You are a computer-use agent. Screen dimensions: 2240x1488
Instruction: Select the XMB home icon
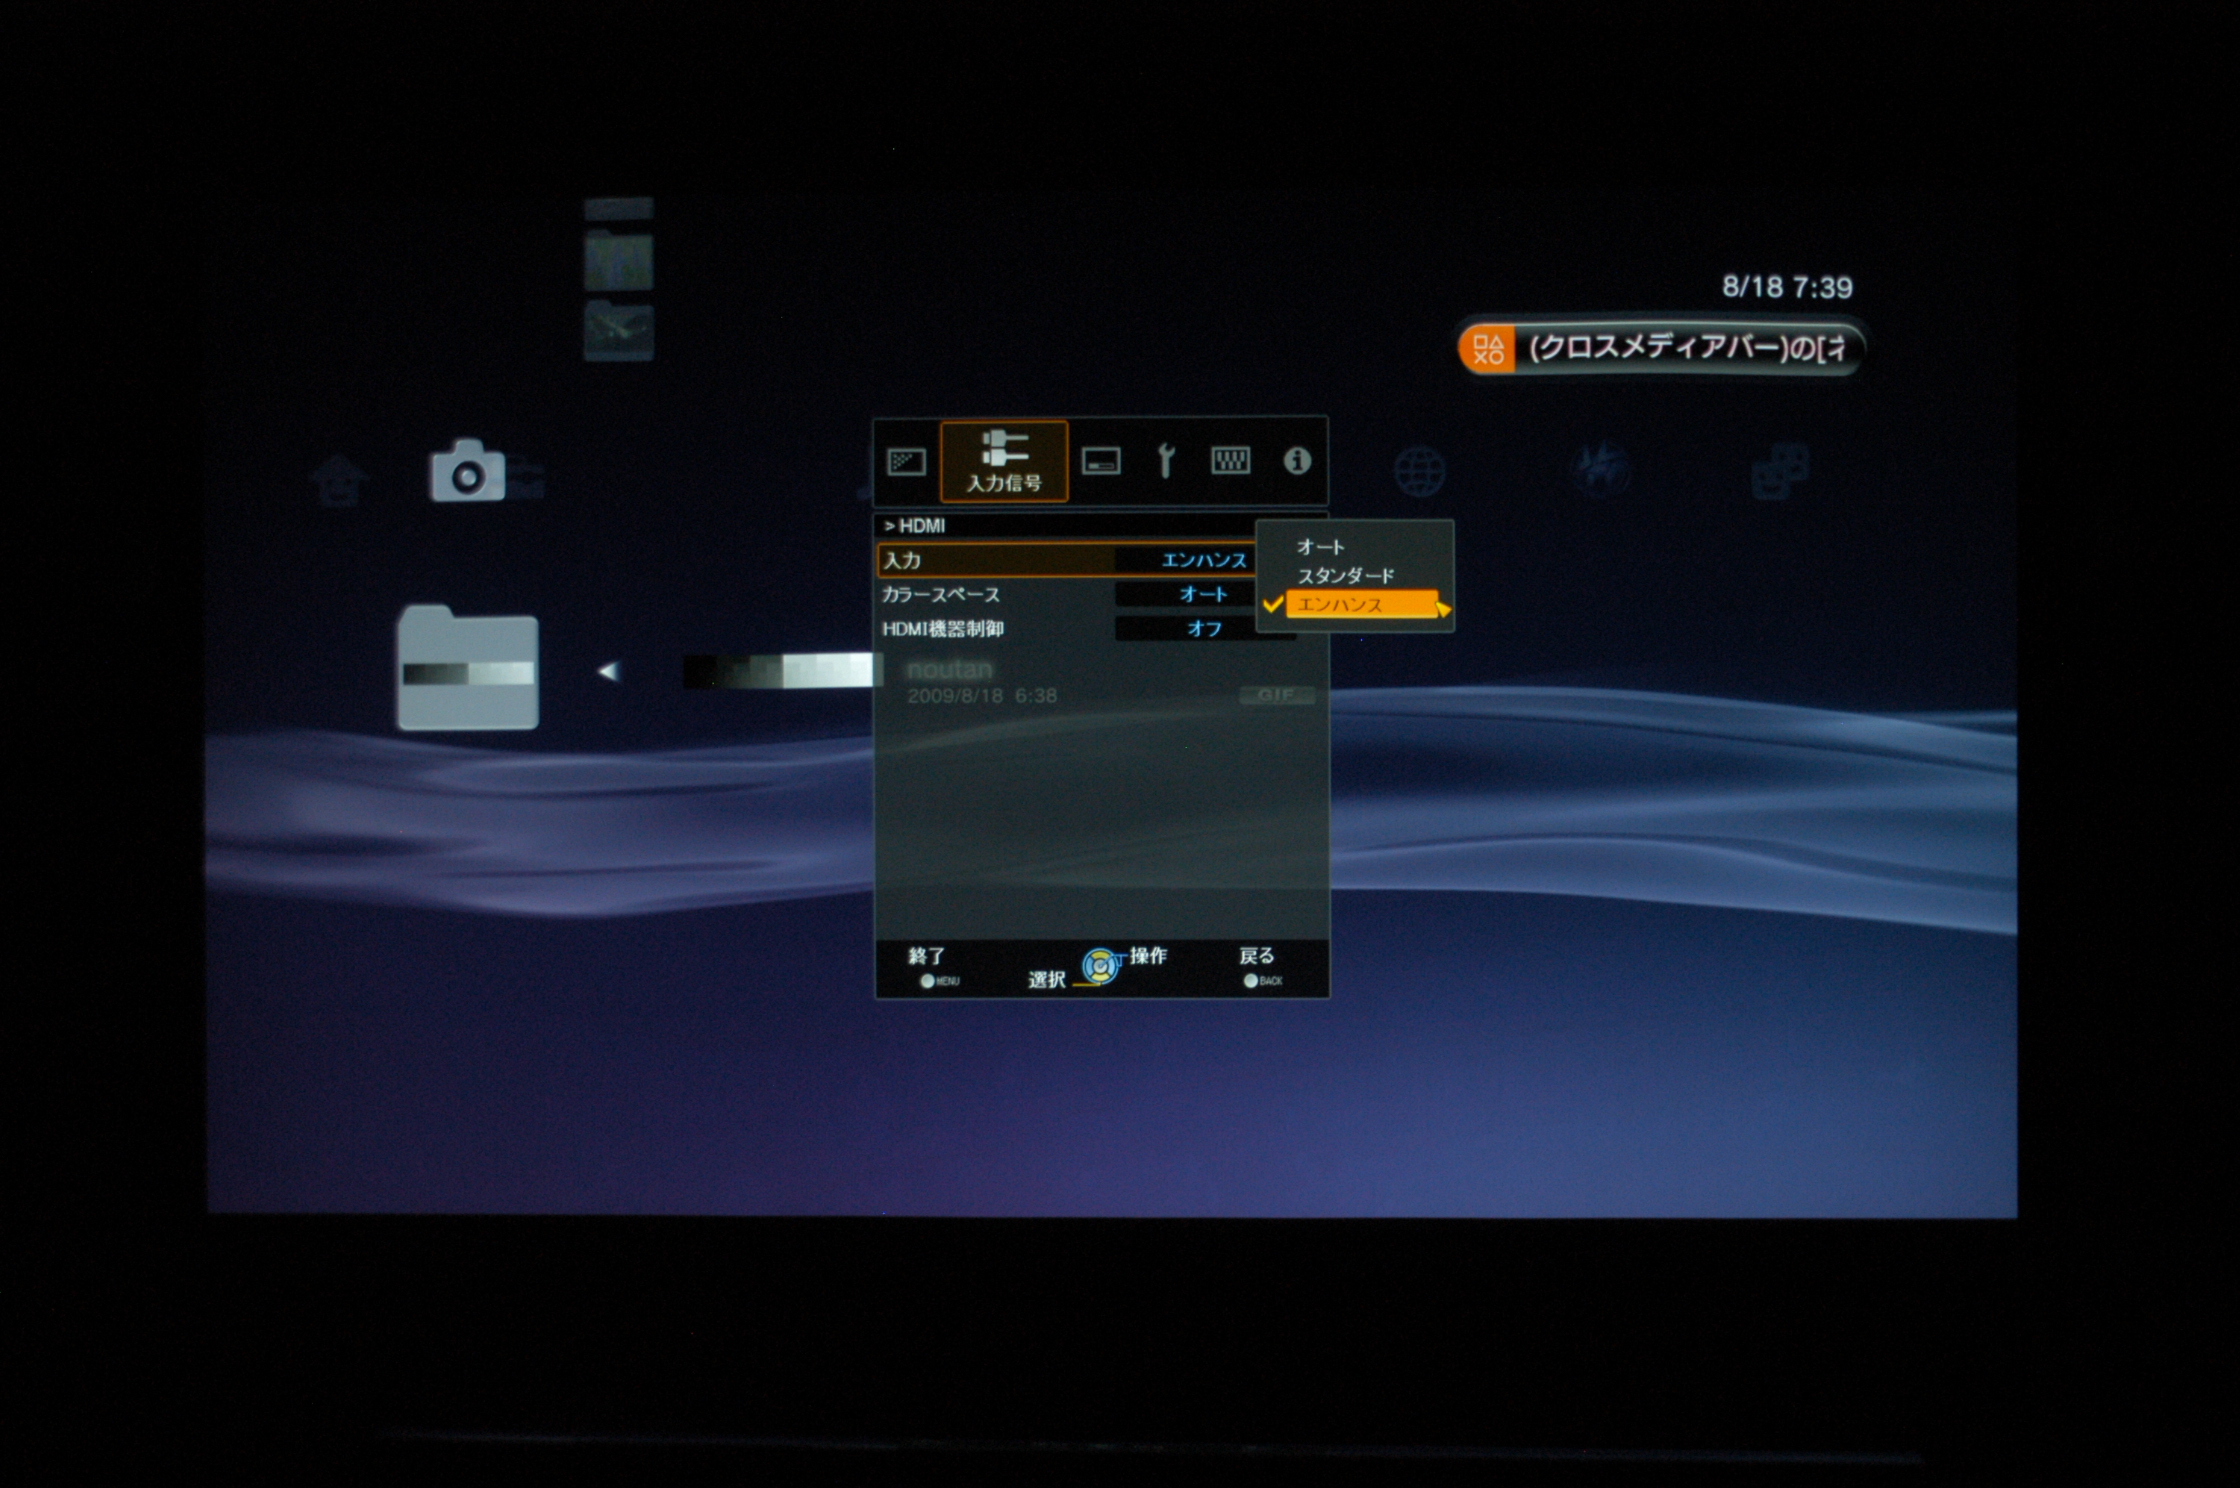point(338,481)
